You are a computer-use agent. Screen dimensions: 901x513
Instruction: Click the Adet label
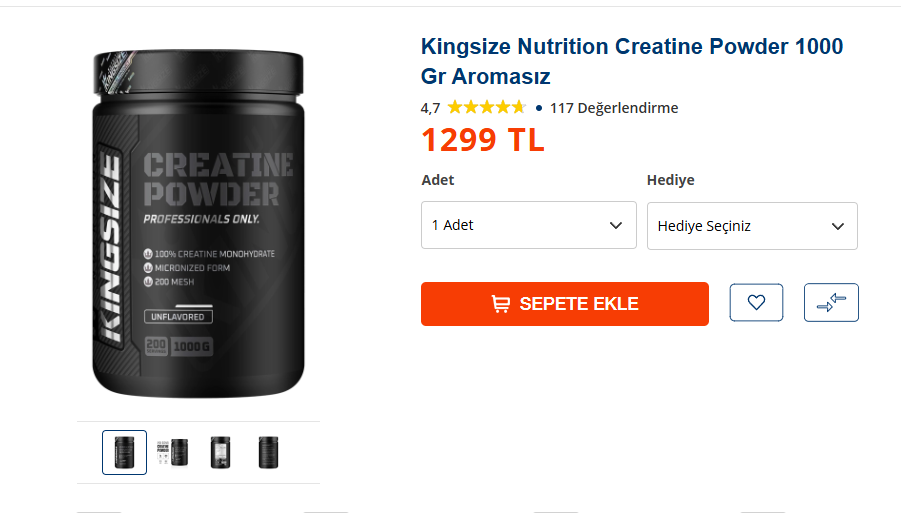point(438,180)
